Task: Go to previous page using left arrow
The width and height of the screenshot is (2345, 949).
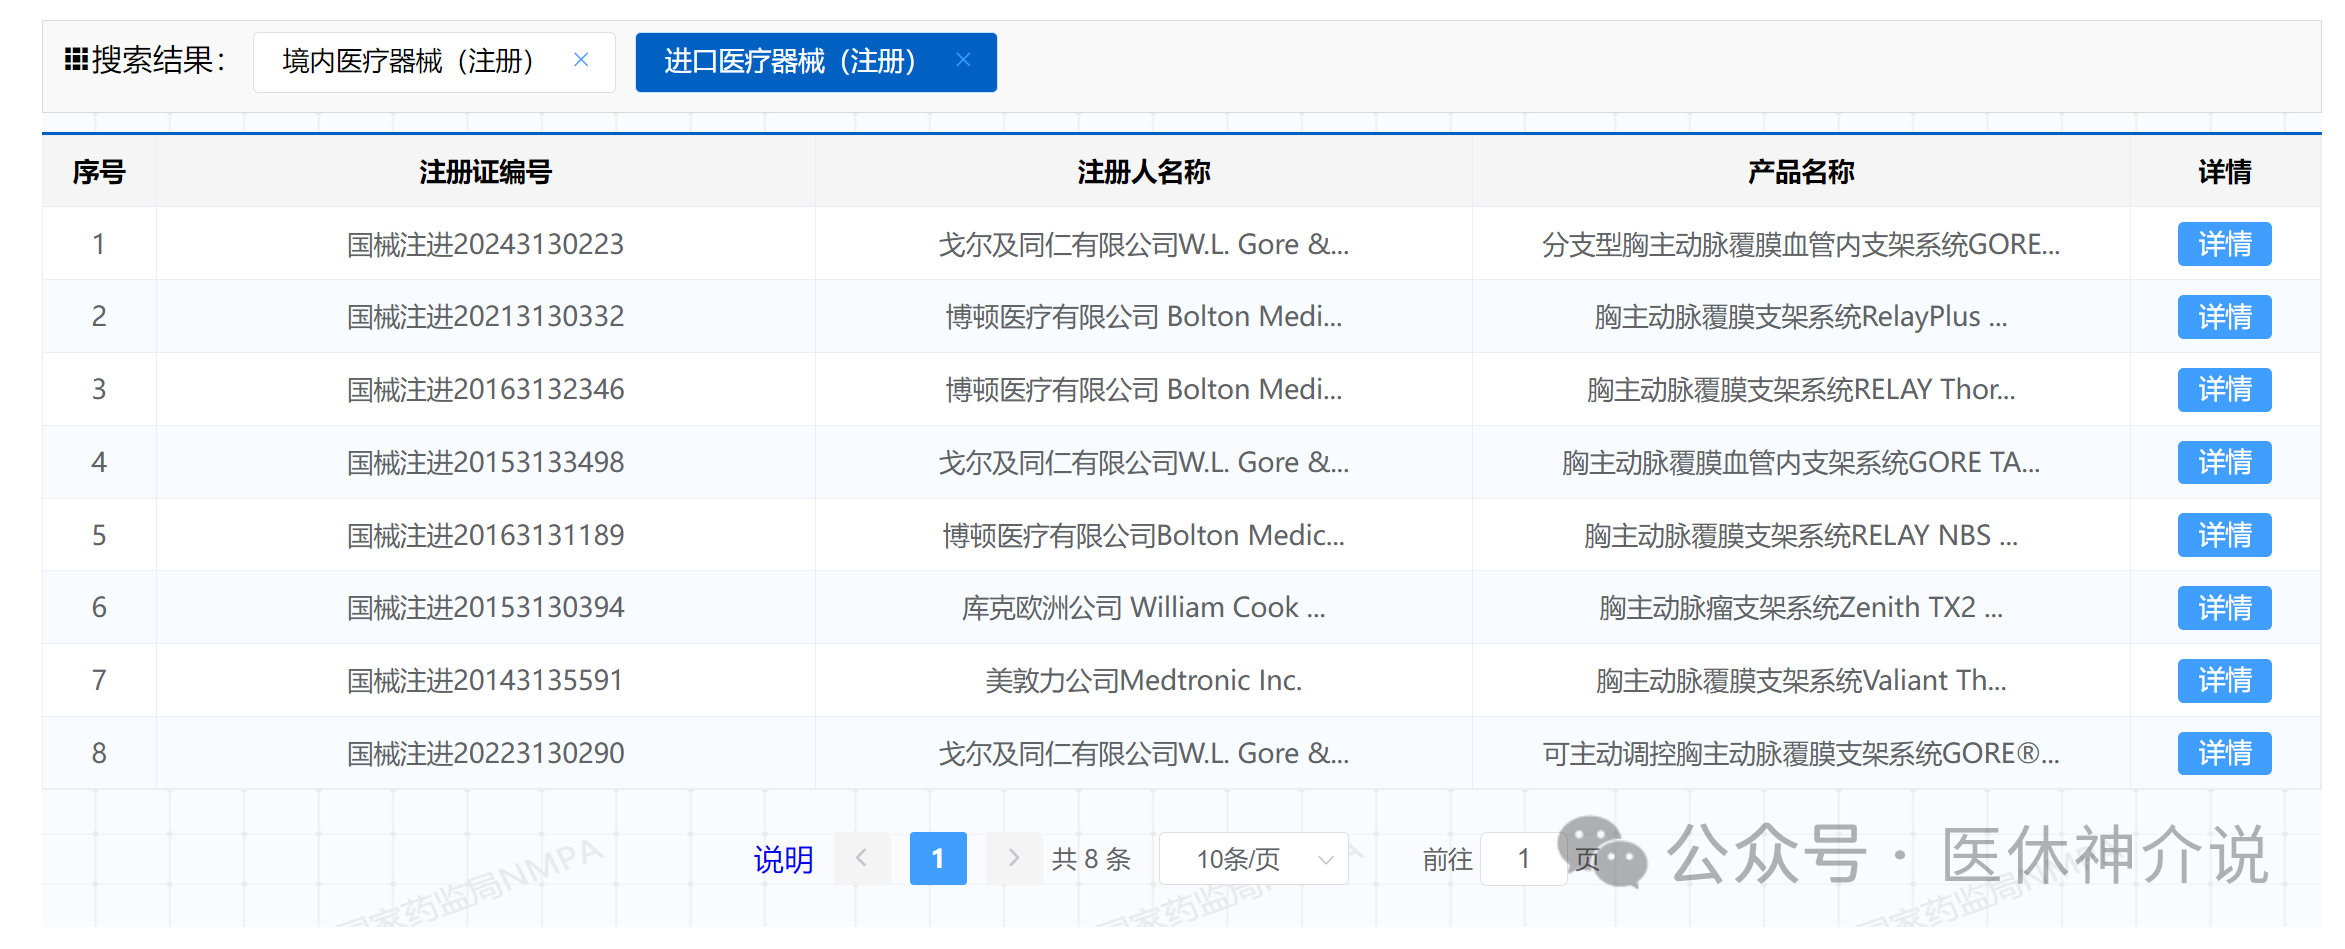Action: click(861, 858)
